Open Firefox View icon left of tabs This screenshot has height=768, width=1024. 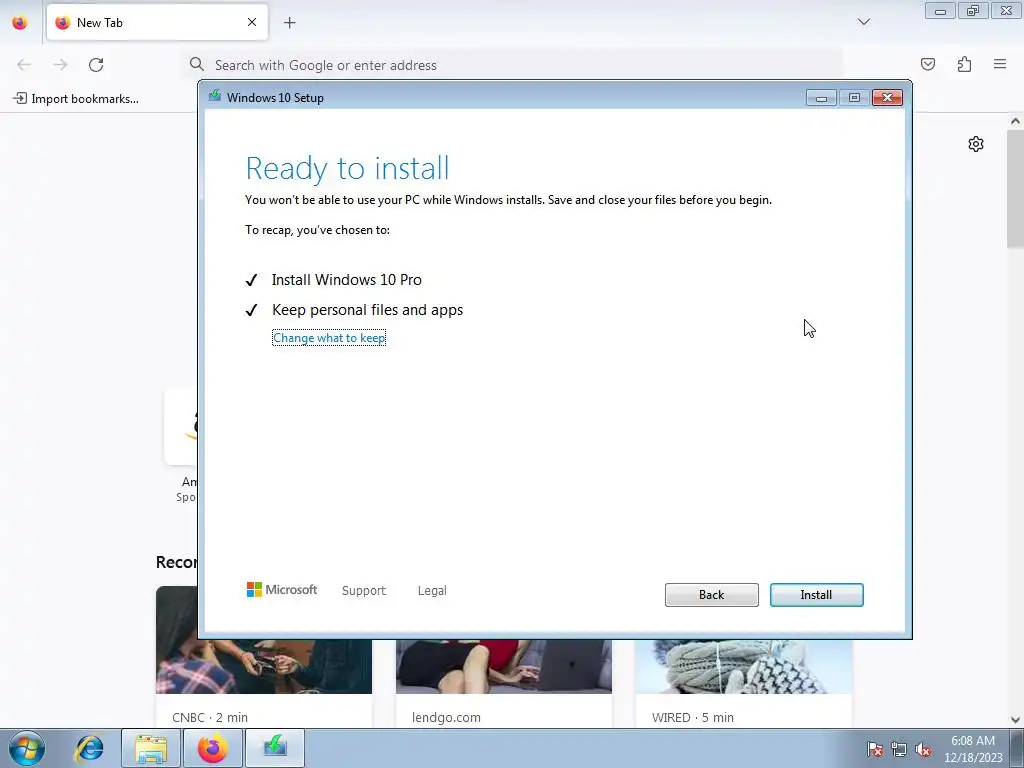20,22
